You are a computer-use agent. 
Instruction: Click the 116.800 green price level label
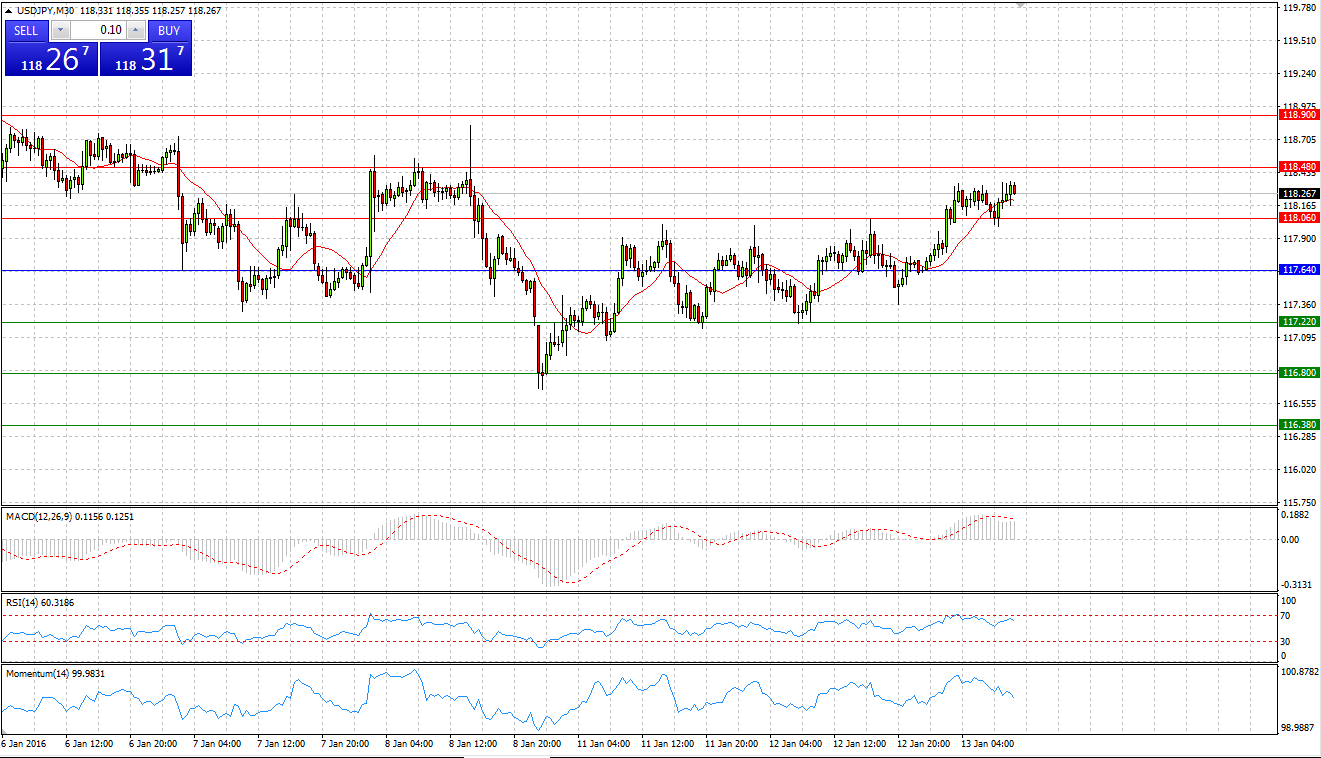pos(1299,372)
